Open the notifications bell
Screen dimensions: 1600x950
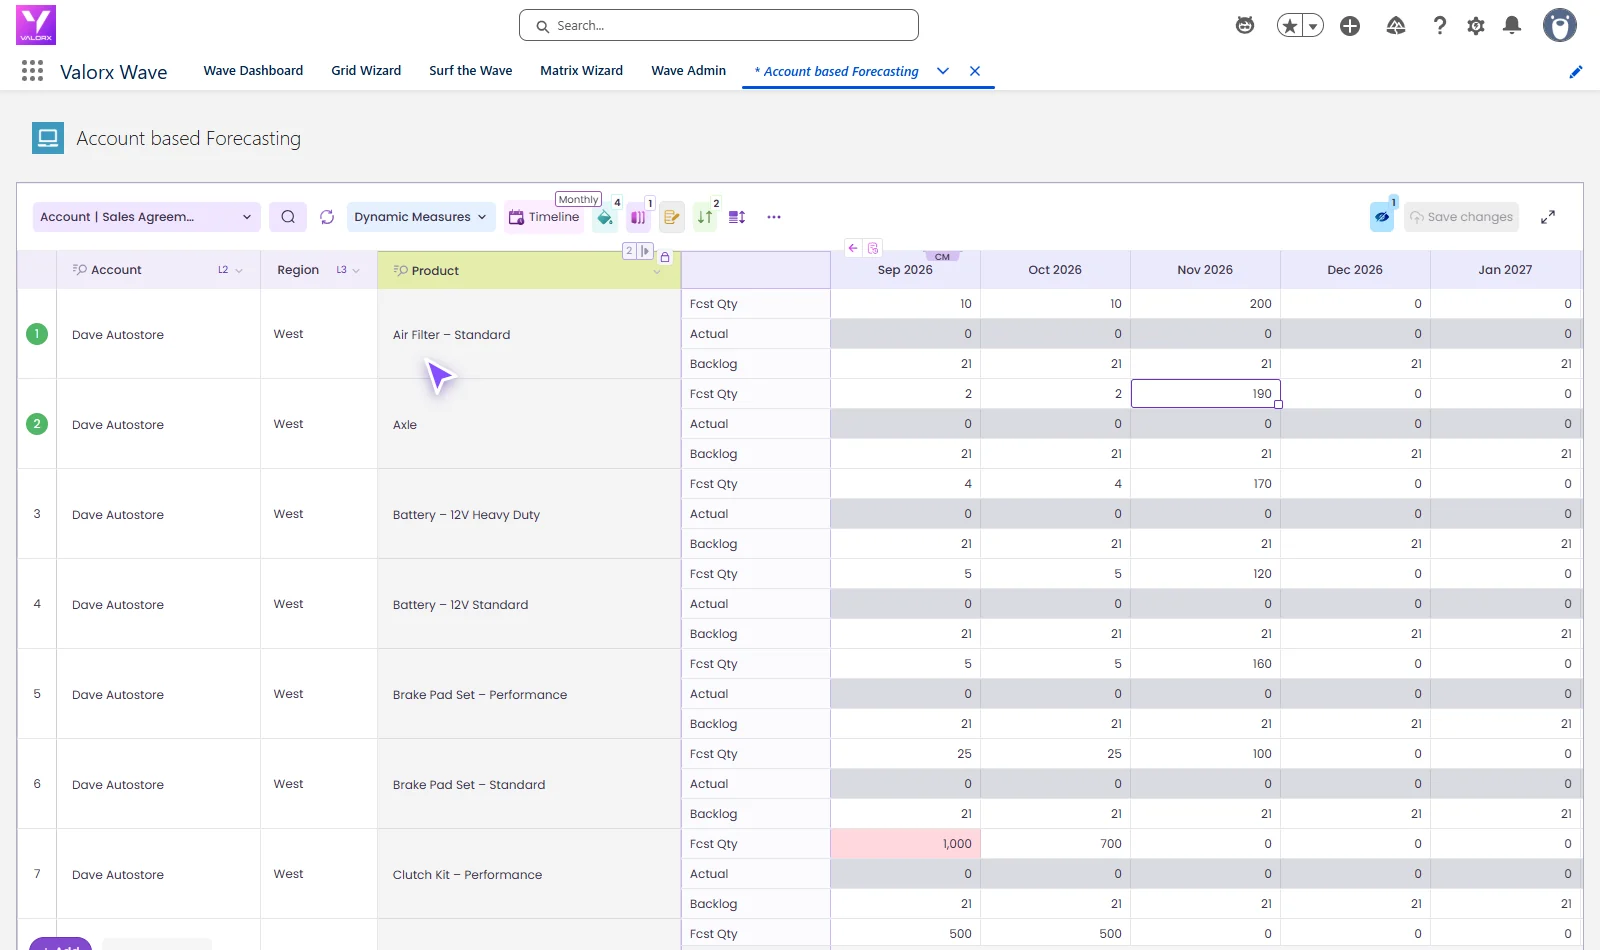[1512, 26]
